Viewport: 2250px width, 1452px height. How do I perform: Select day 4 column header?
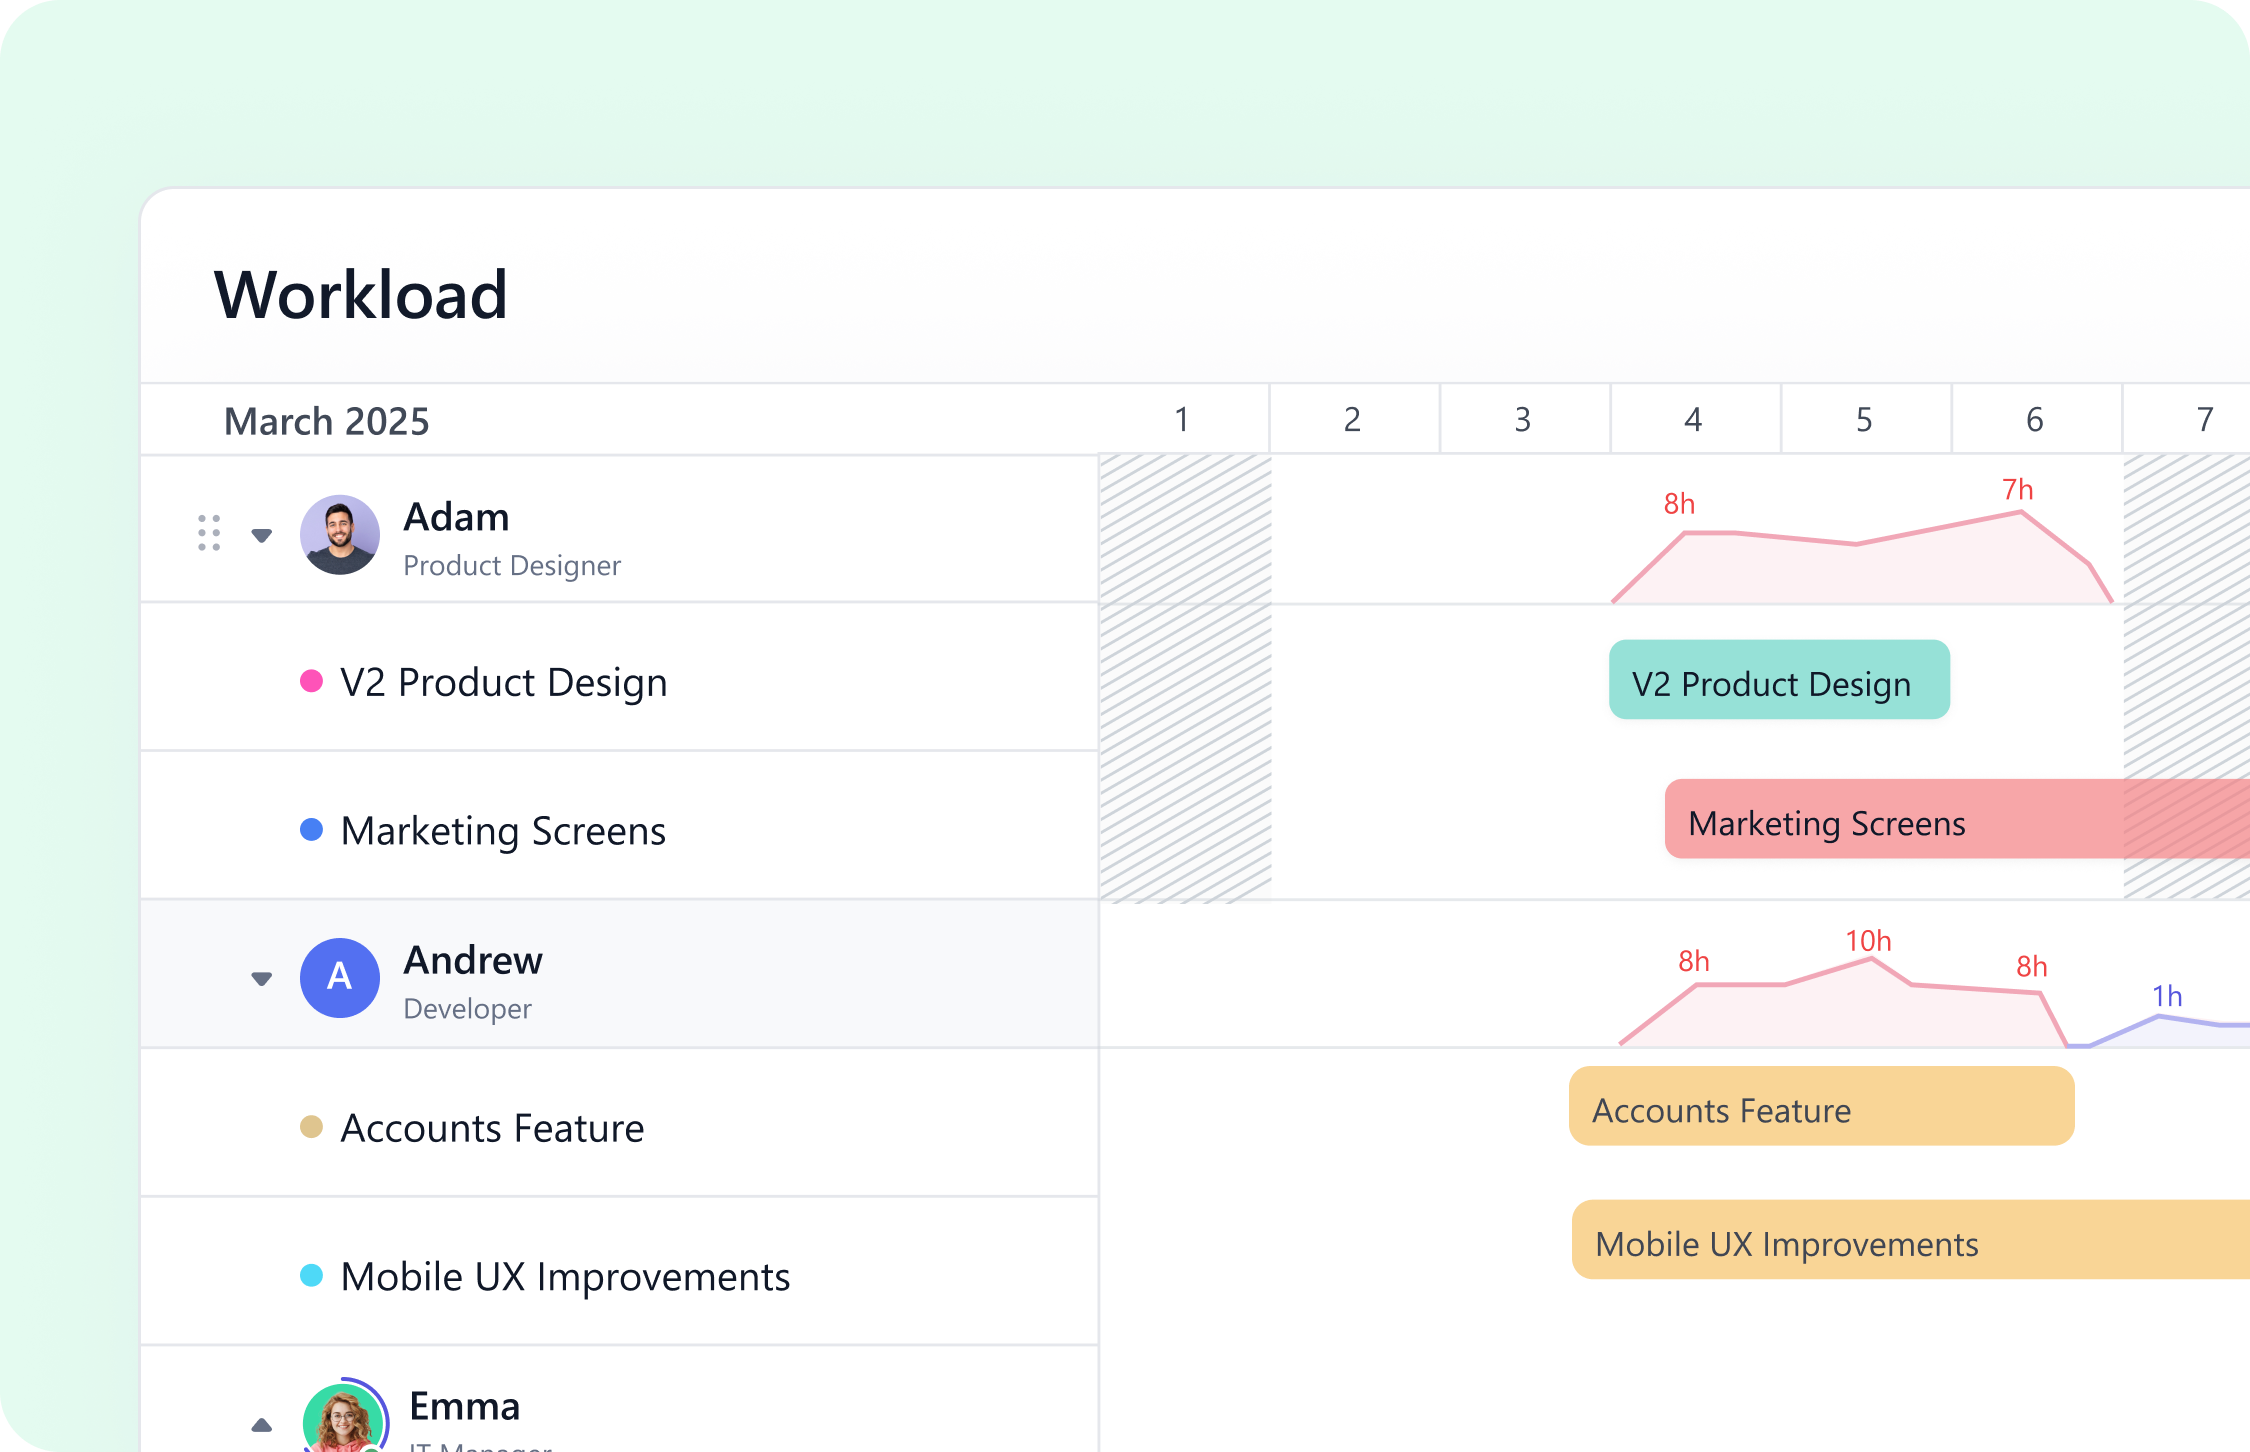pyautogui.click(x=1693, y=419)
